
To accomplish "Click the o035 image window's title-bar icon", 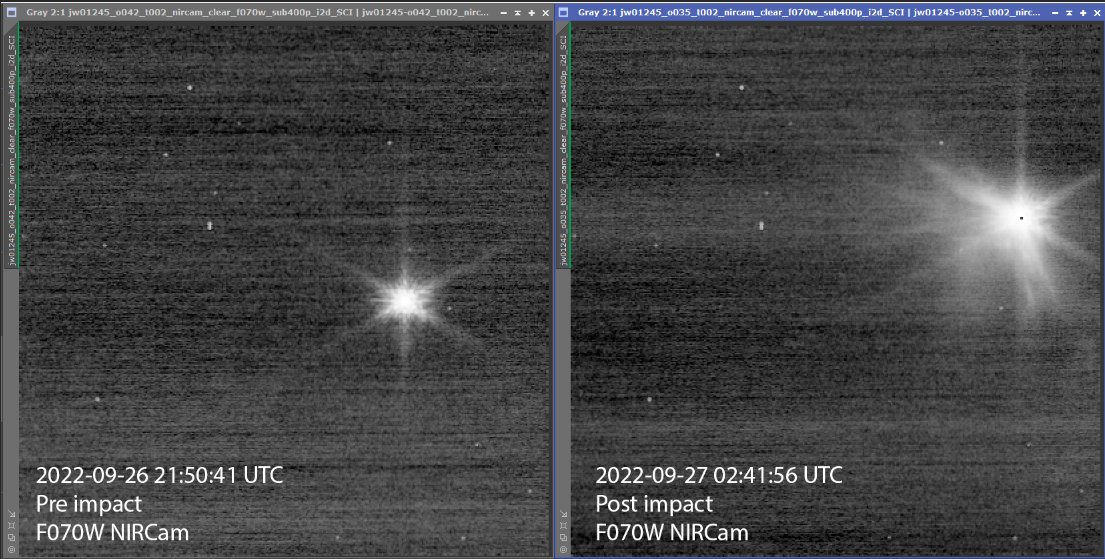I will pyautogui.click(x=563, y=12).
